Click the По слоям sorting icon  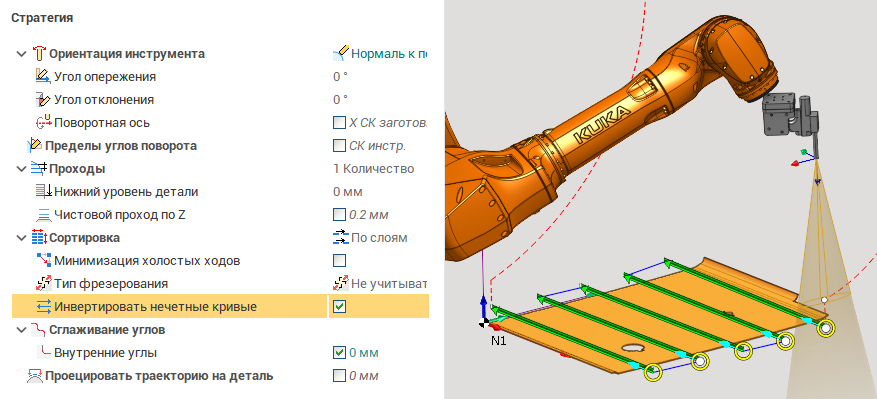pyautogui.click(x=341, y=237)
